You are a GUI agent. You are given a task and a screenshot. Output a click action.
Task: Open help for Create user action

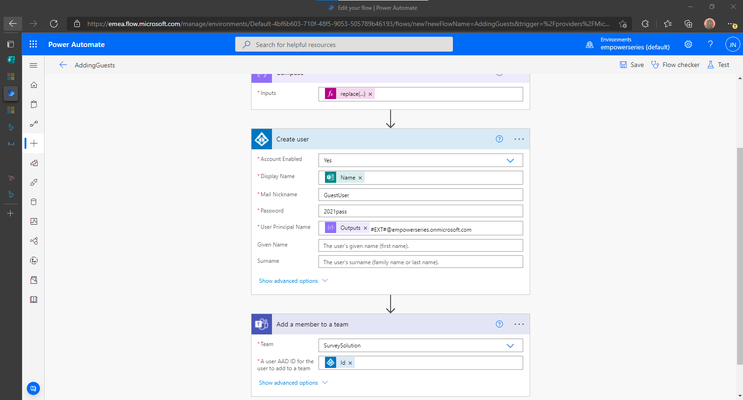499,139
